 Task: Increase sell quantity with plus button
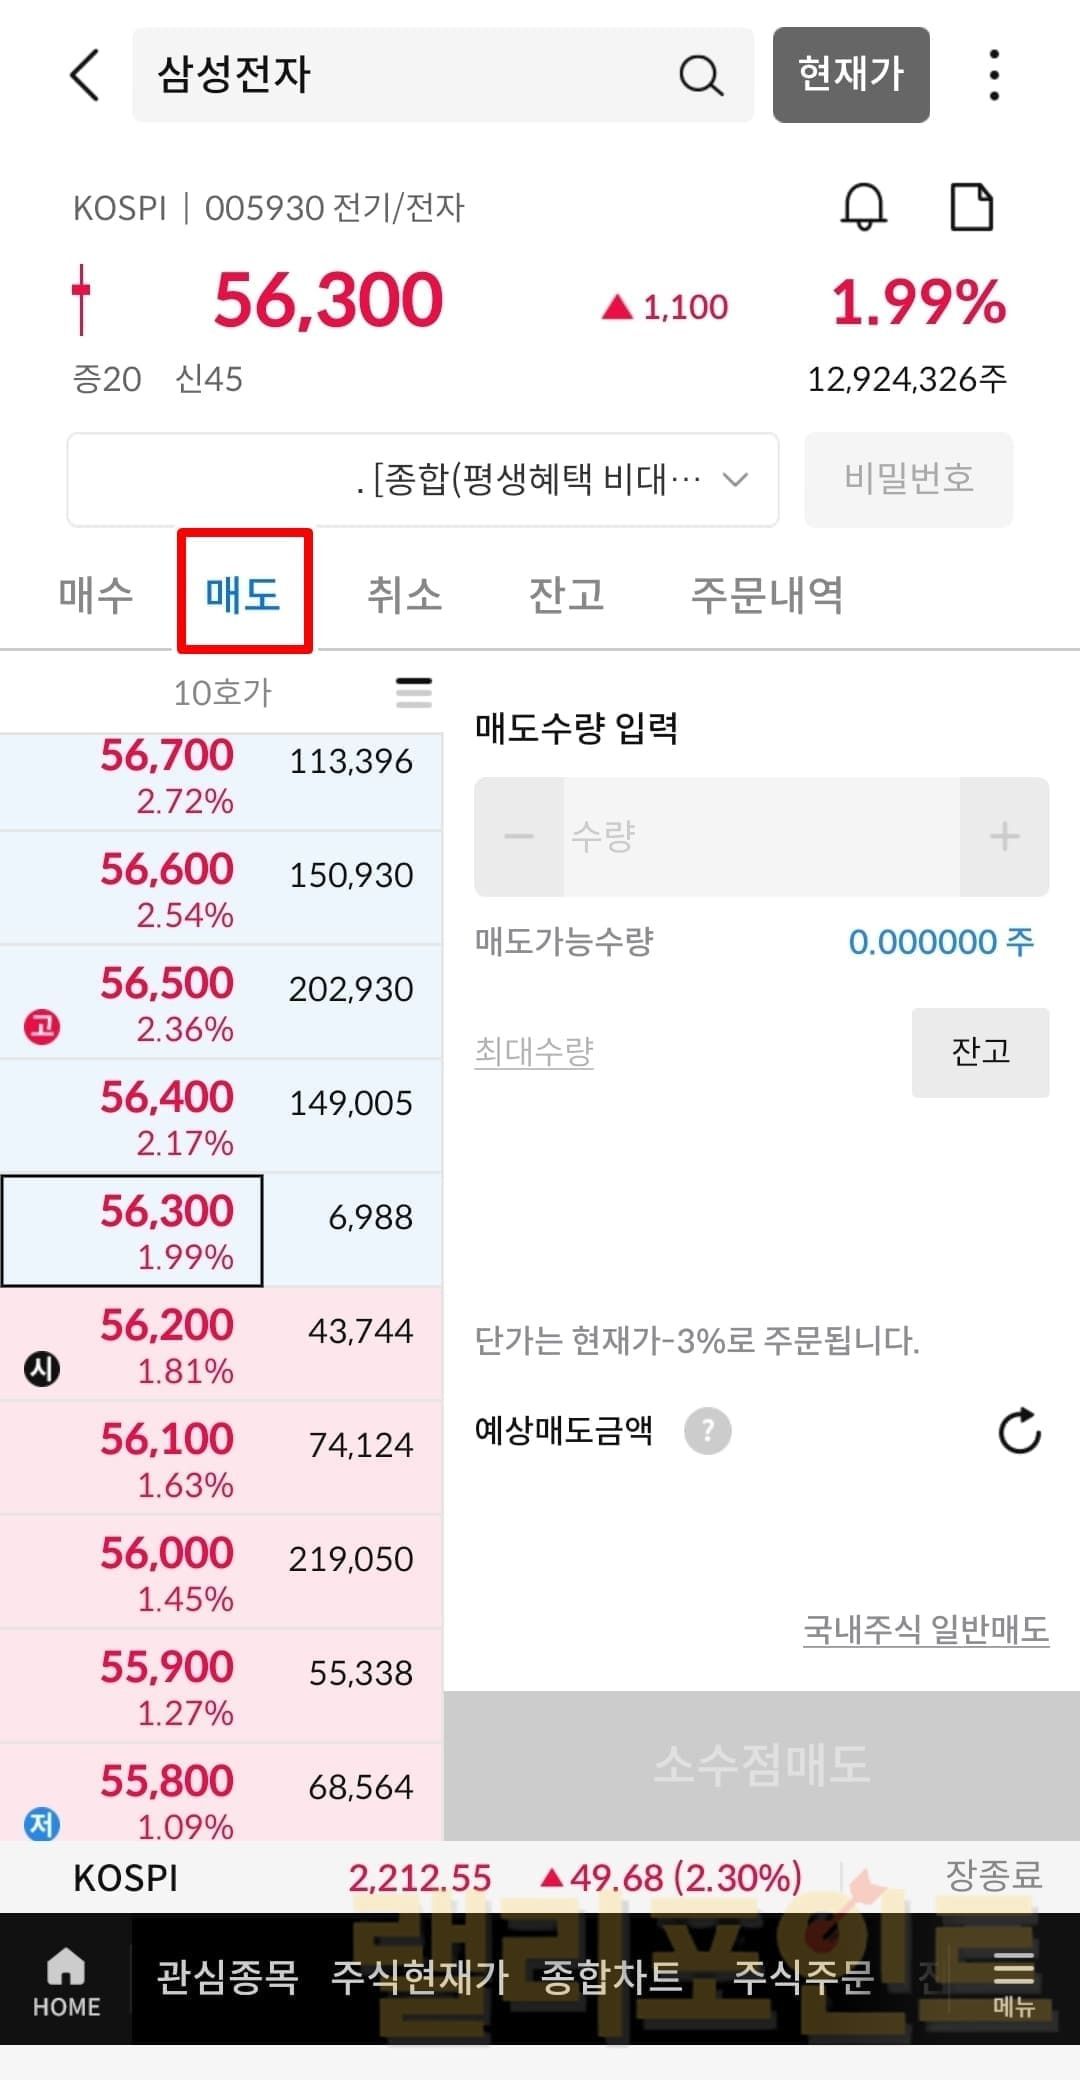pos(1004,837)
